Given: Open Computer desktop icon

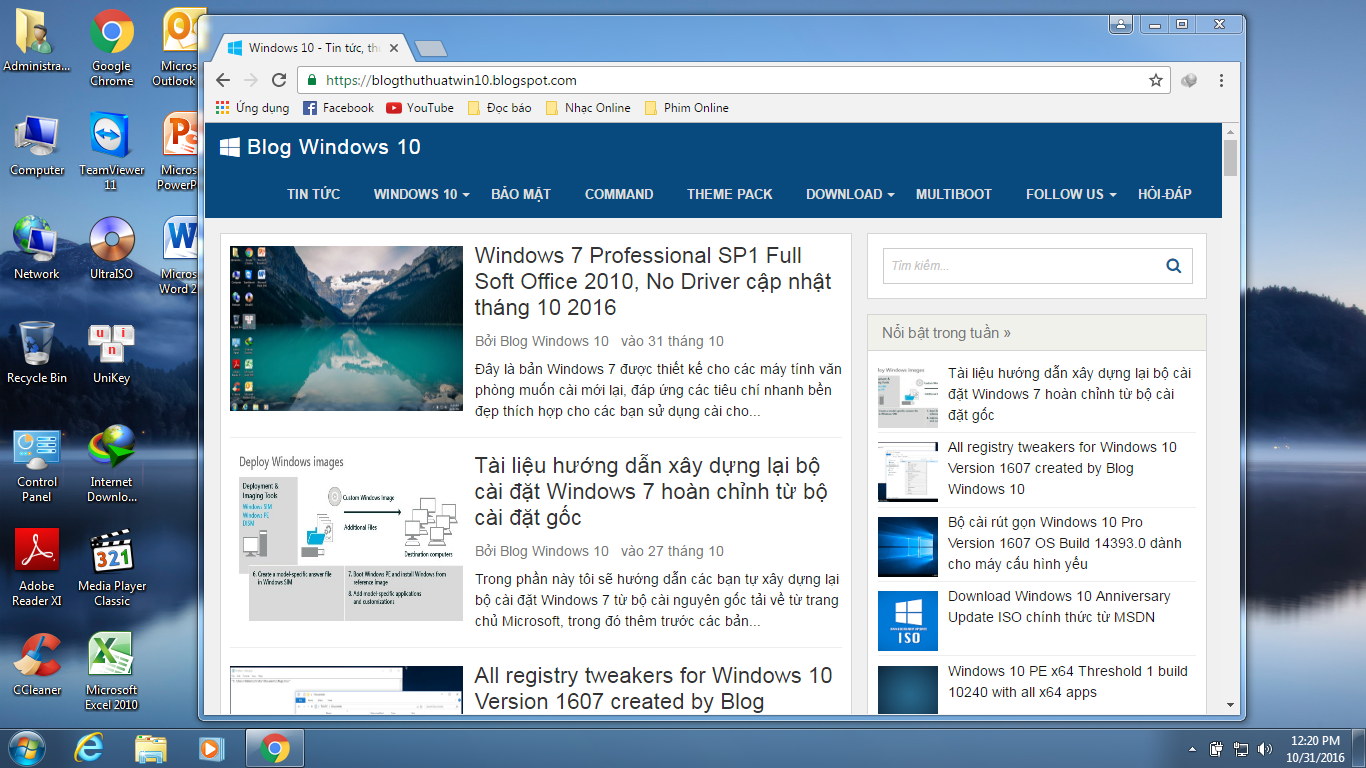Looking at the screenshot, I should [x=37, y=143].
